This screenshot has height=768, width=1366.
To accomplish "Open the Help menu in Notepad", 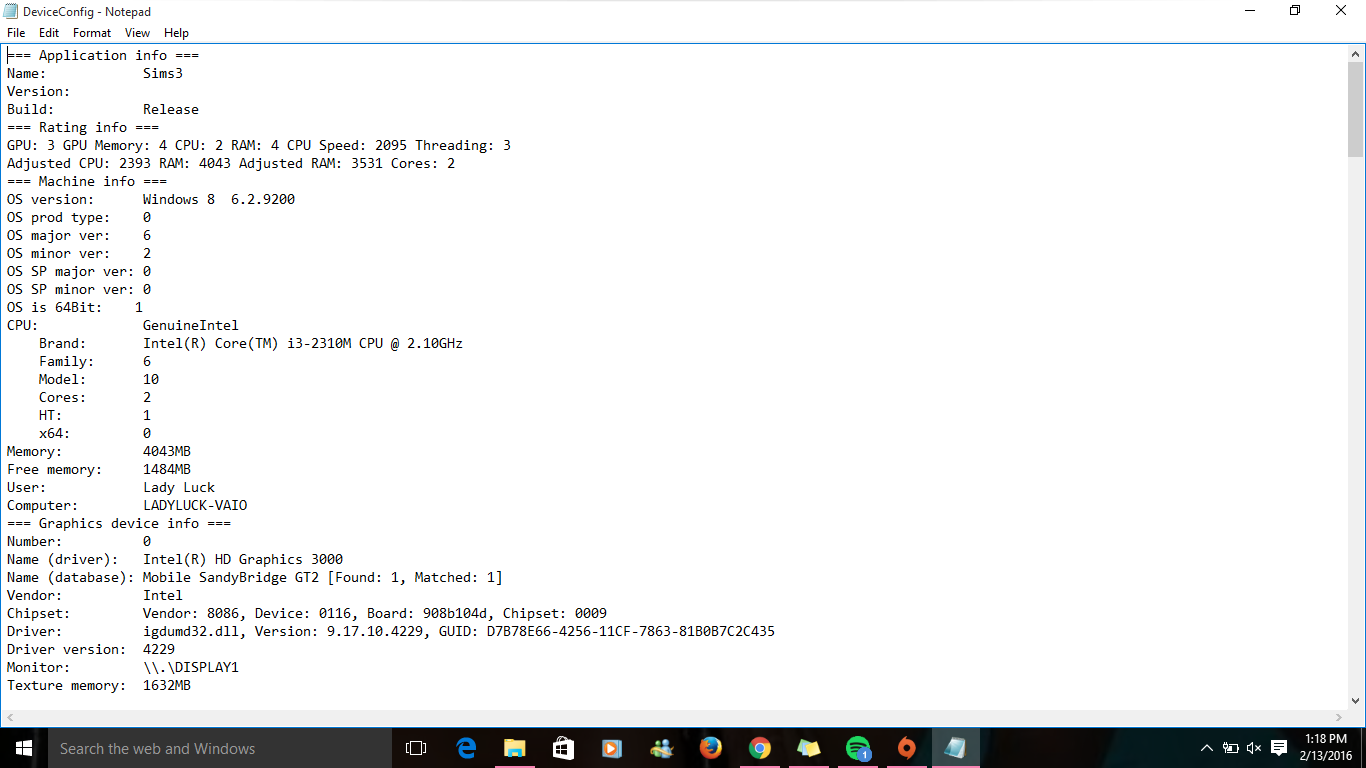I will tap(176, 33).
